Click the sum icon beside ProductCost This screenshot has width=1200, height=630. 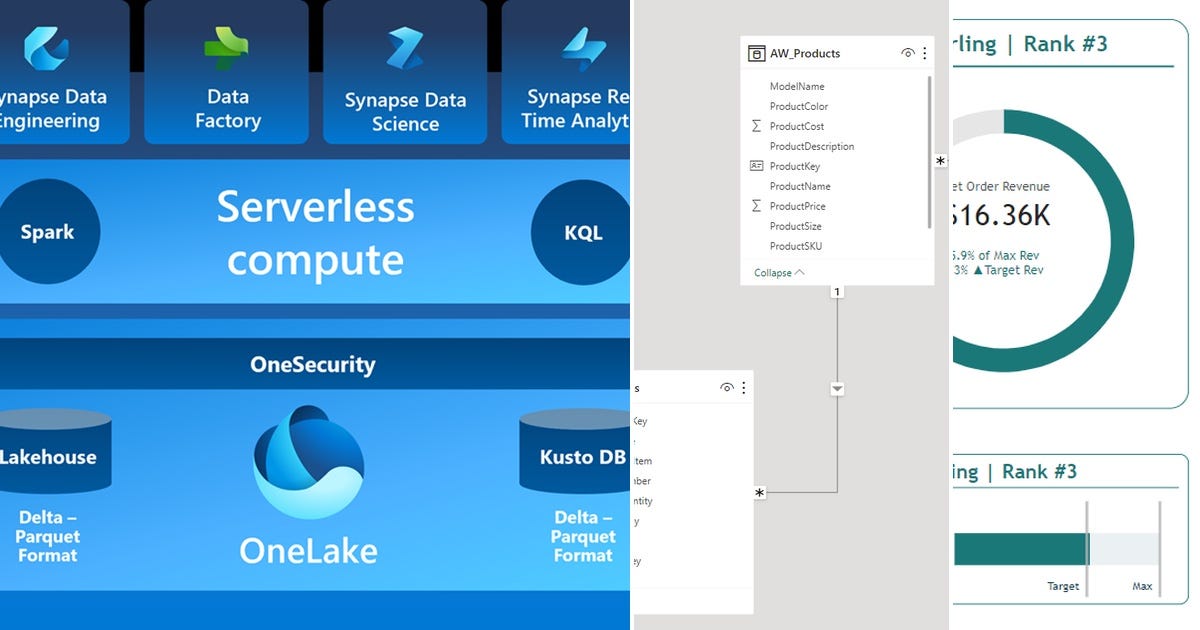pos(757,125)
